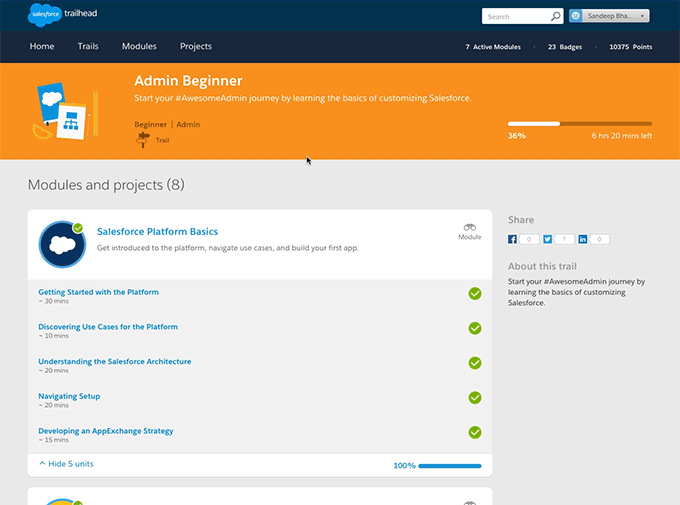Share the trail on Twitter
Screen dimensions: 680x505
[x=548, y=239]
